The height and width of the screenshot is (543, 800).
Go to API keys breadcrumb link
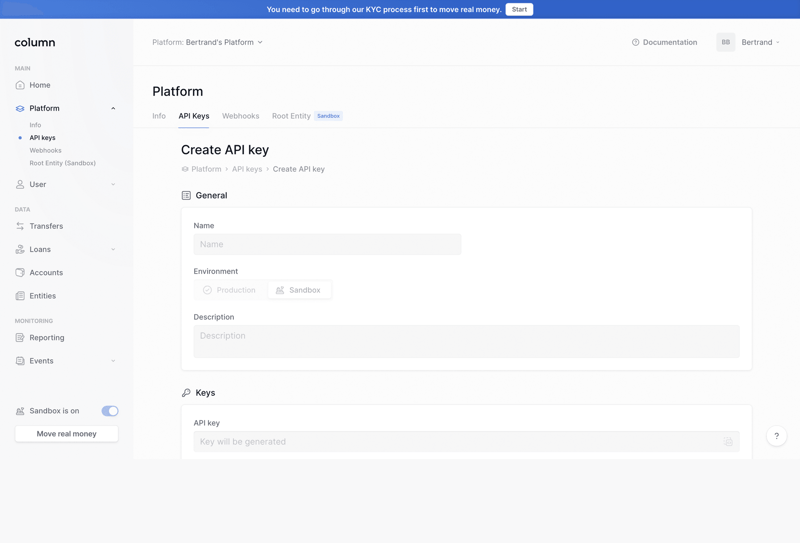tap(247, 169)
